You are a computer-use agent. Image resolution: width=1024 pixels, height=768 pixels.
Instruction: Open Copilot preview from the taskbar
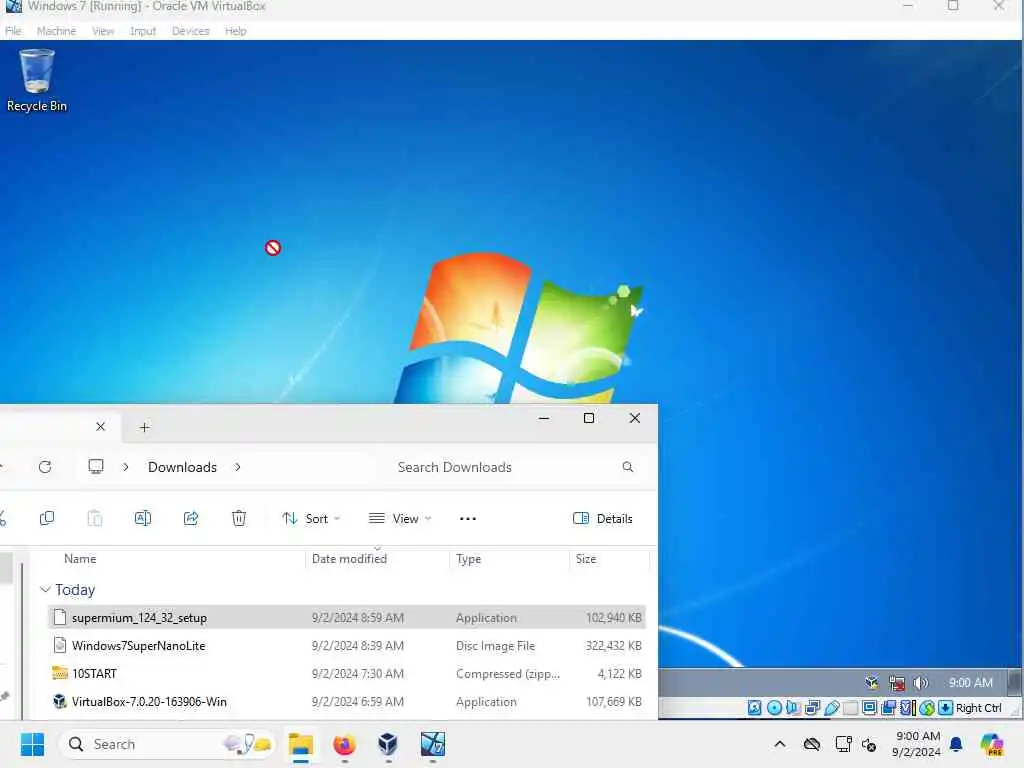[x=992, y=744]
